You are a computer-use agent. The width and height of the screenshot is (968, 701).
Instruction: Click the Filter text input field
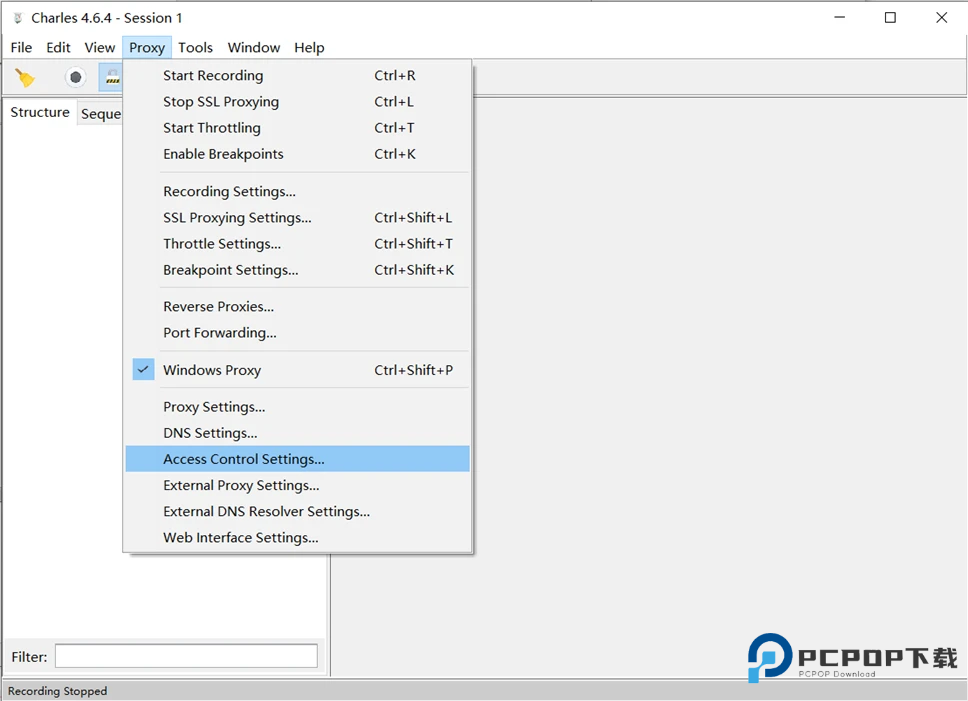tap(186, 657)
